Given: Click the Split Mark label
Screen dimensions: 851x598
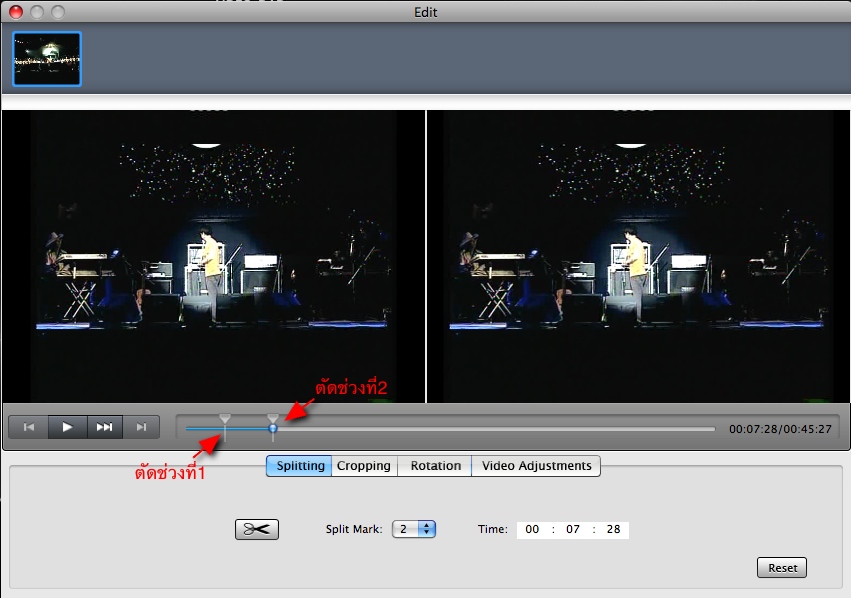Looking at the screenshot, I should pos(354,529).
